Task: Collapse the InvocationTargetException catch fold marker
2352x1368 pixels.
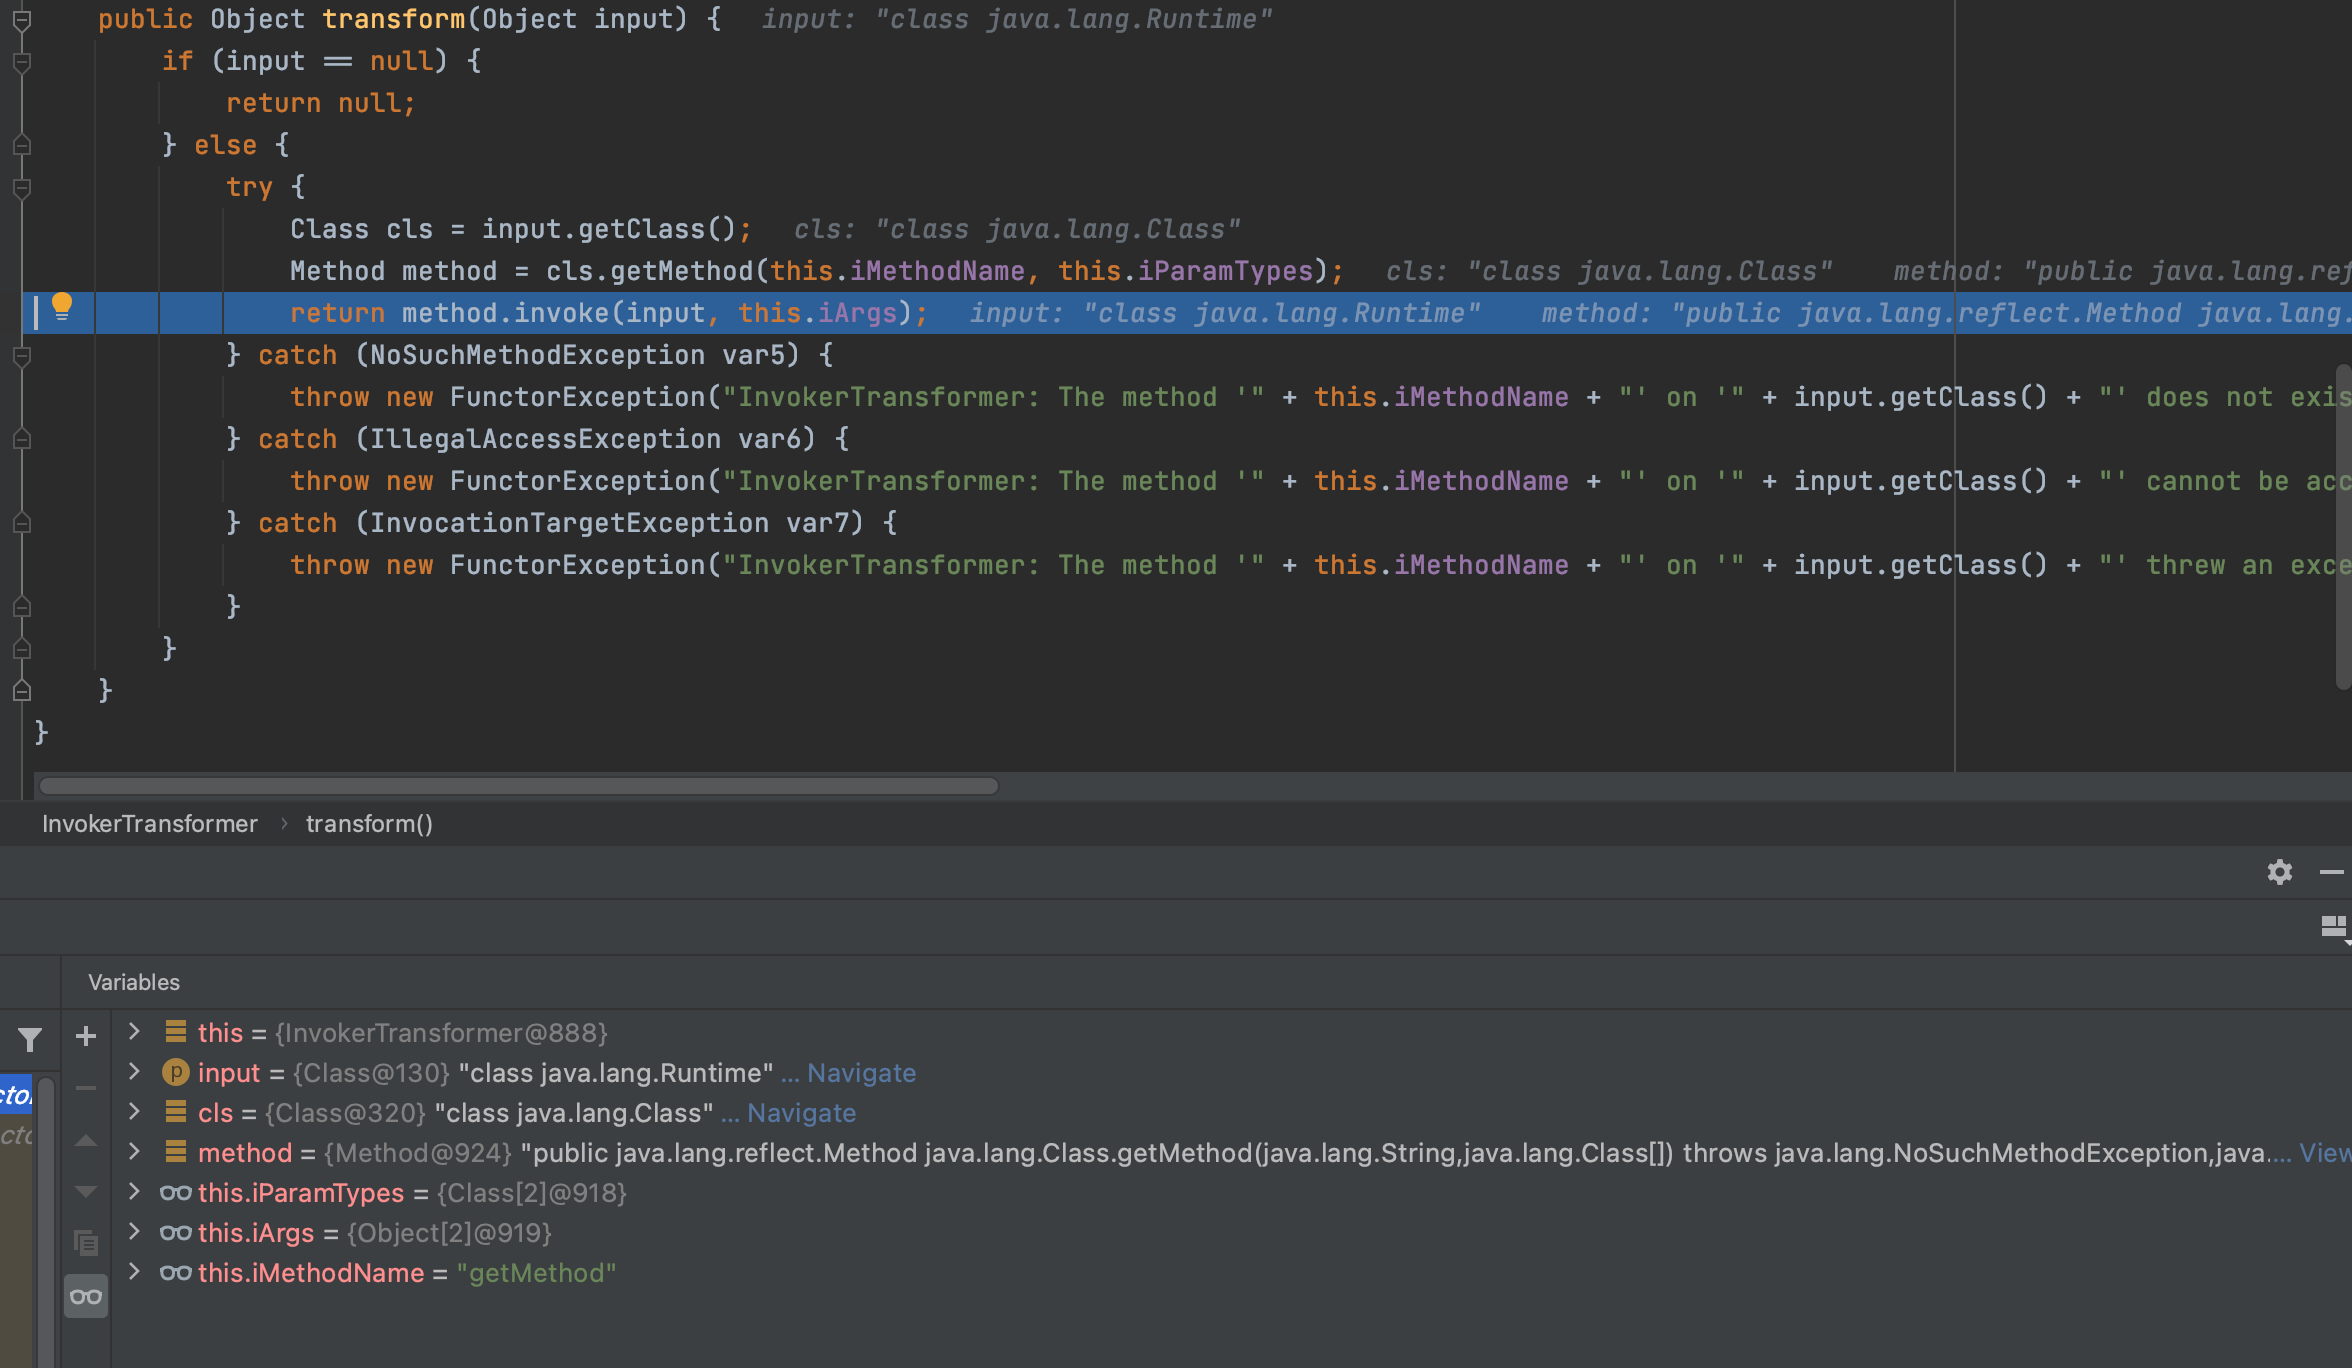Action: [x=21, y=523]
